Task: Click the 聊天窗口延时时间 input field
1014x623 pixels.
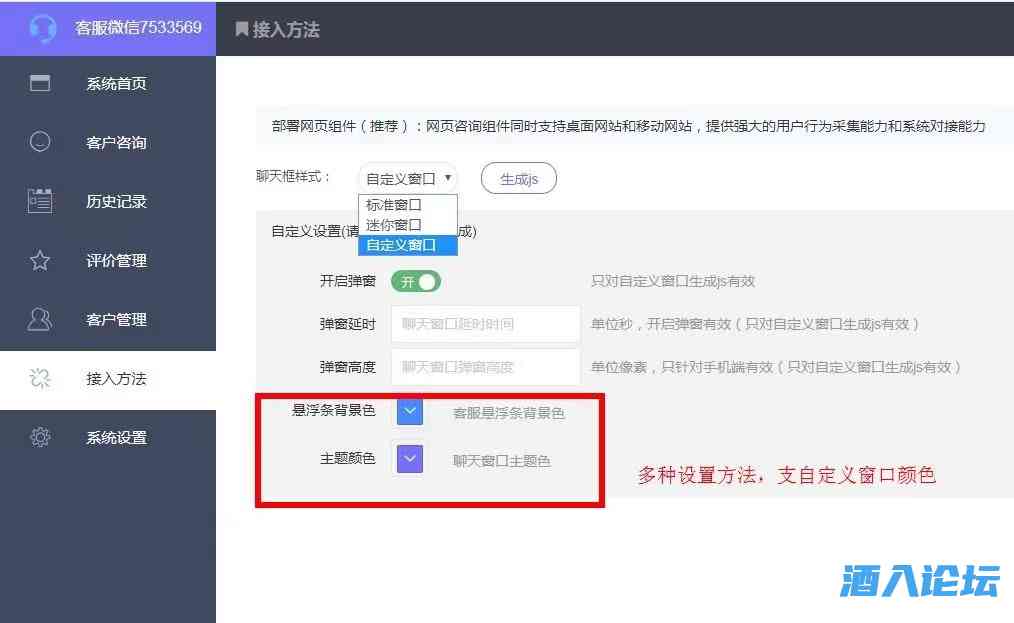Action: tap(487, 324)
